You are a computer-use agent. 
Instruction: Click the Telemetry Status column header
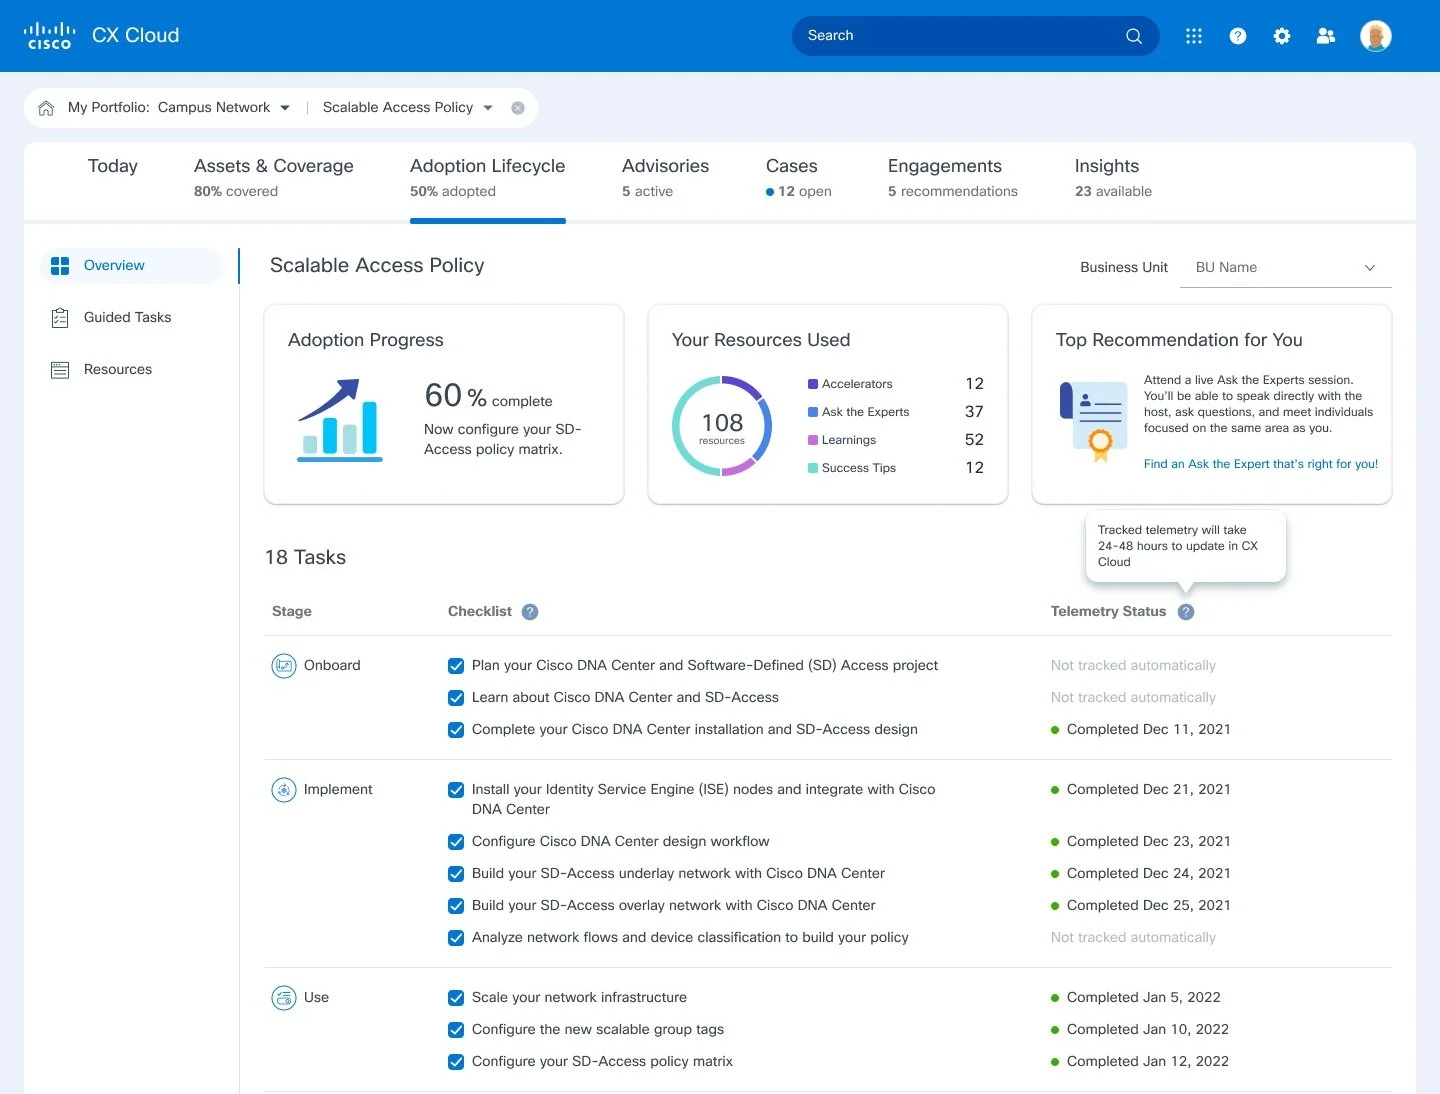click(1108, 612)
